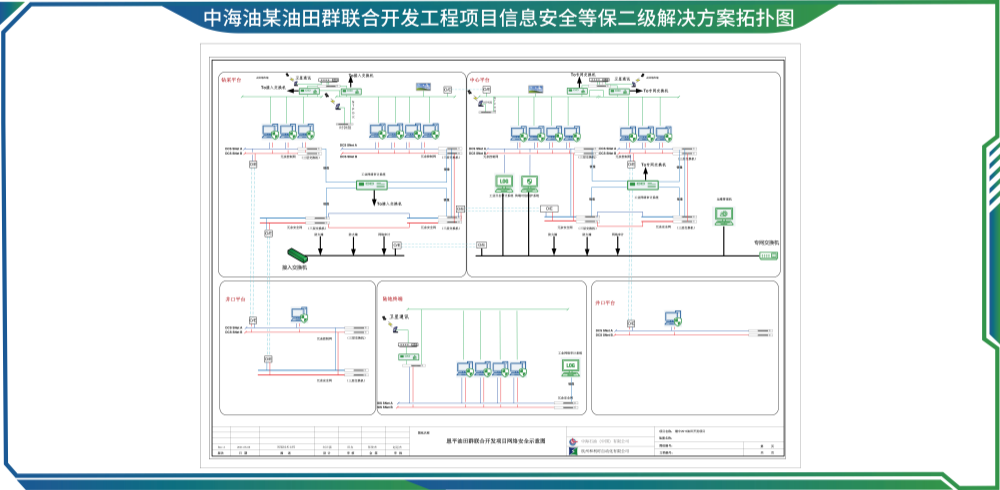Click the 中心平台 section label
The height and width of the screenshot is (490, 1000).
pyautogui.click(x=480, y=78)
